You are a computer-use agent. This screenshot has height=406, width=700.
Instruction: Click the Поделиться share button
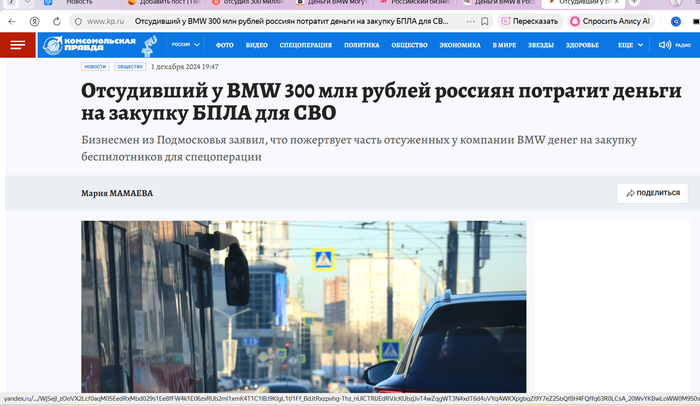point(653,193)
